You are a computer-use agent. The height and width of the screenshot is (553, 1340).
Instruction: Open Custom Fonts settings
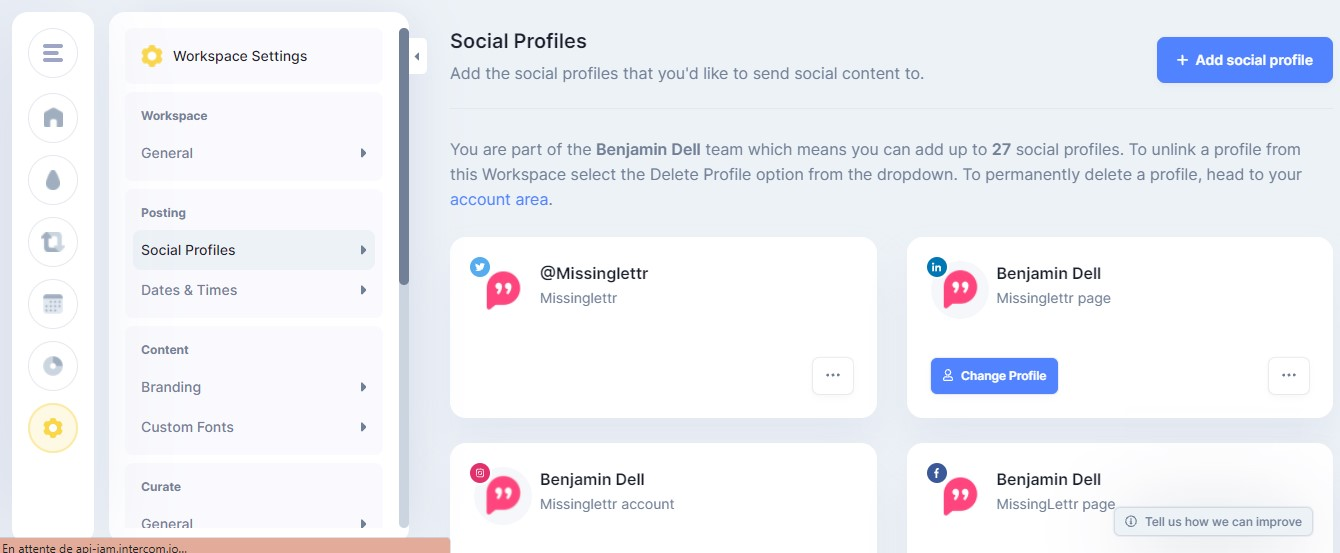click(254, 427)
